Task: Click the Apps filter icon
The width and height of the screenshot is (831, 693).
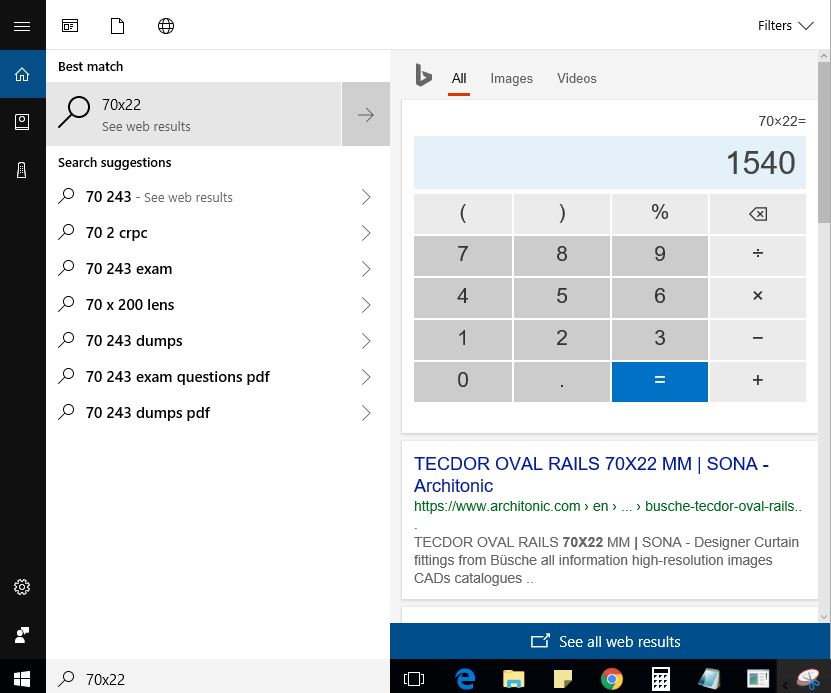Action: pos(70,26)
